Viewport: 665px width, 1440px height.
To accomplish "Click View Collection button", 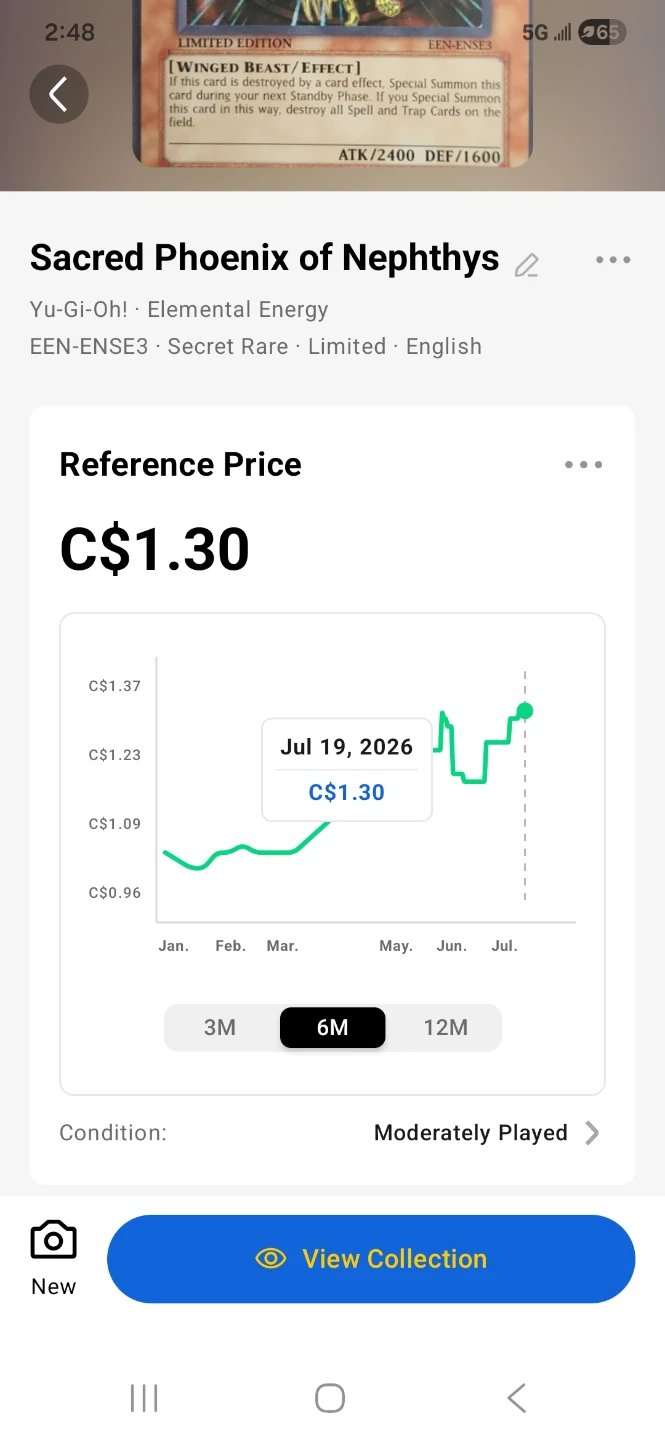I will [371, 1259].
